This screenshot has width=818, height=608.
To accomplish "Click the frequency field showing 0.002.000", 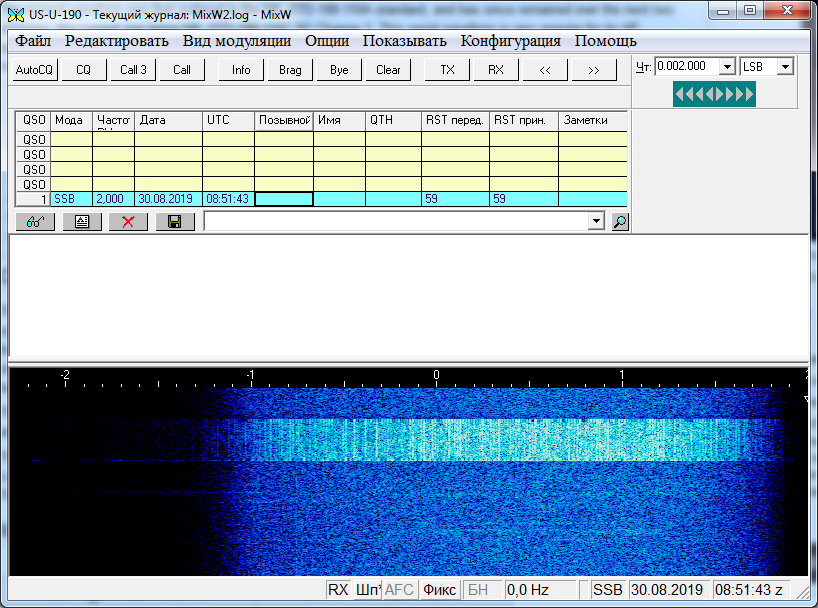I will tap(688, 66).
